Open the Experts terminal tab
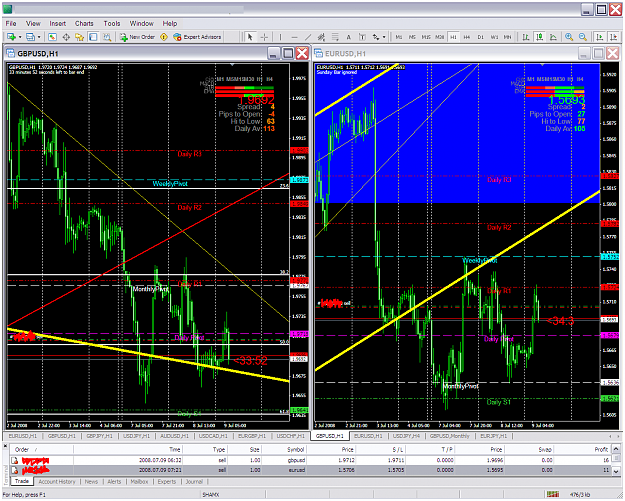This screenshot has height=501, width=625. [x=167, y=482]
